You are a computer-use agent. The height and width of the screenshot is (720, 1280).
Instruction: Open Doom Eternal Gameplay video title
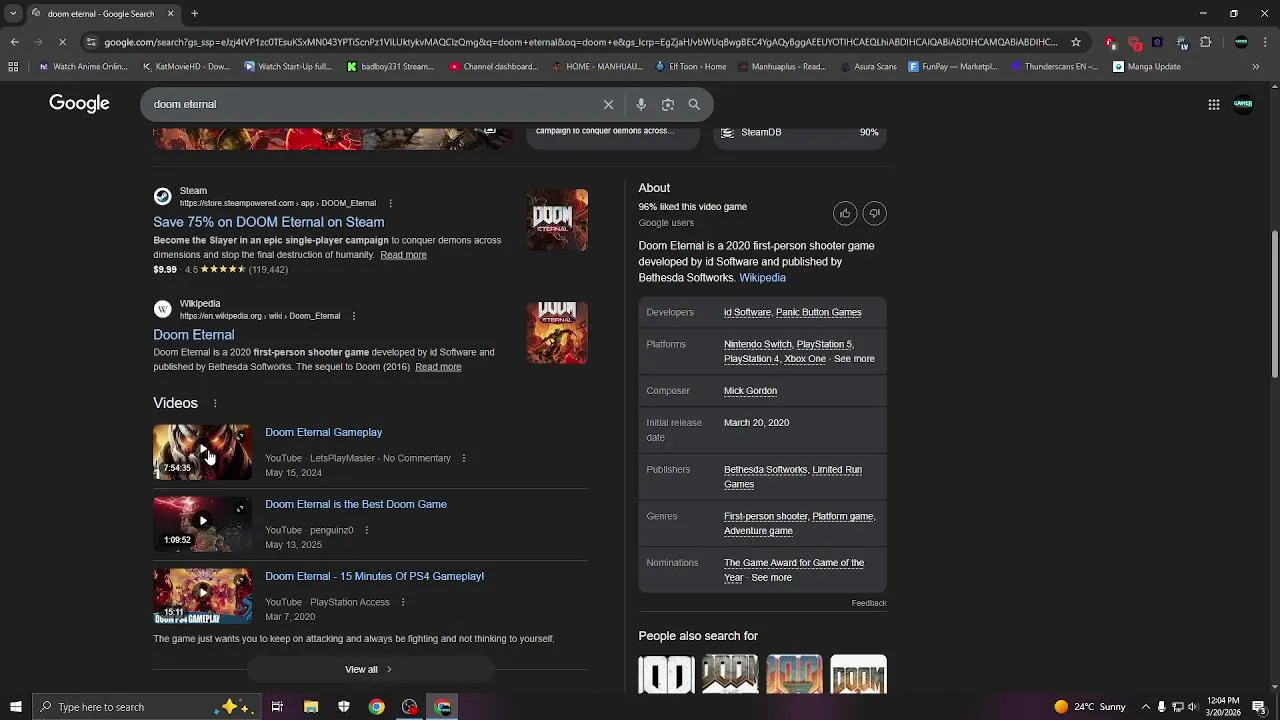pyautogui.click(x=323, y=432)
